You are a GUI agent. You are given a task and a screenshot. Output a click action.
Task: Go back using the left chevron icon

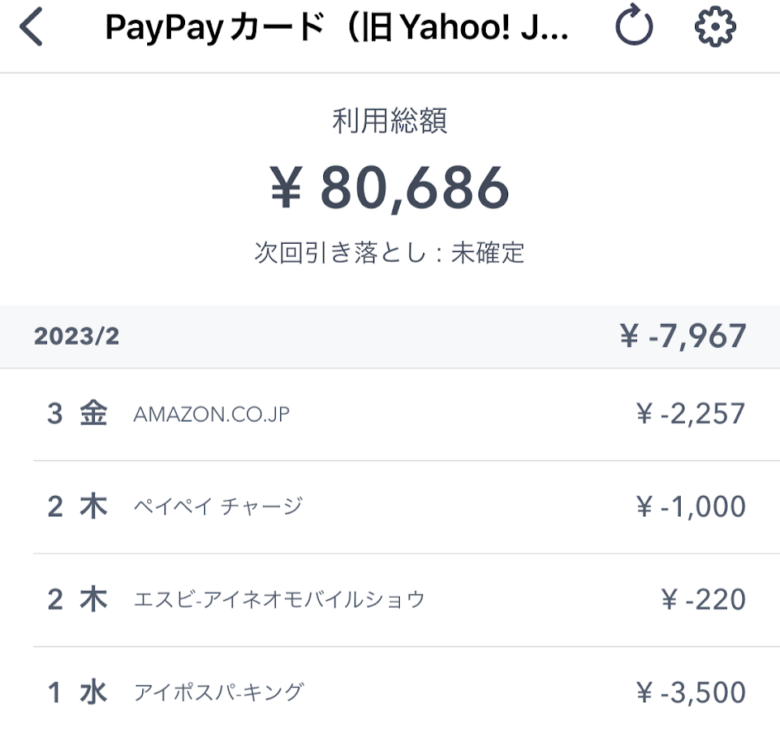click(x=31, y=27)
